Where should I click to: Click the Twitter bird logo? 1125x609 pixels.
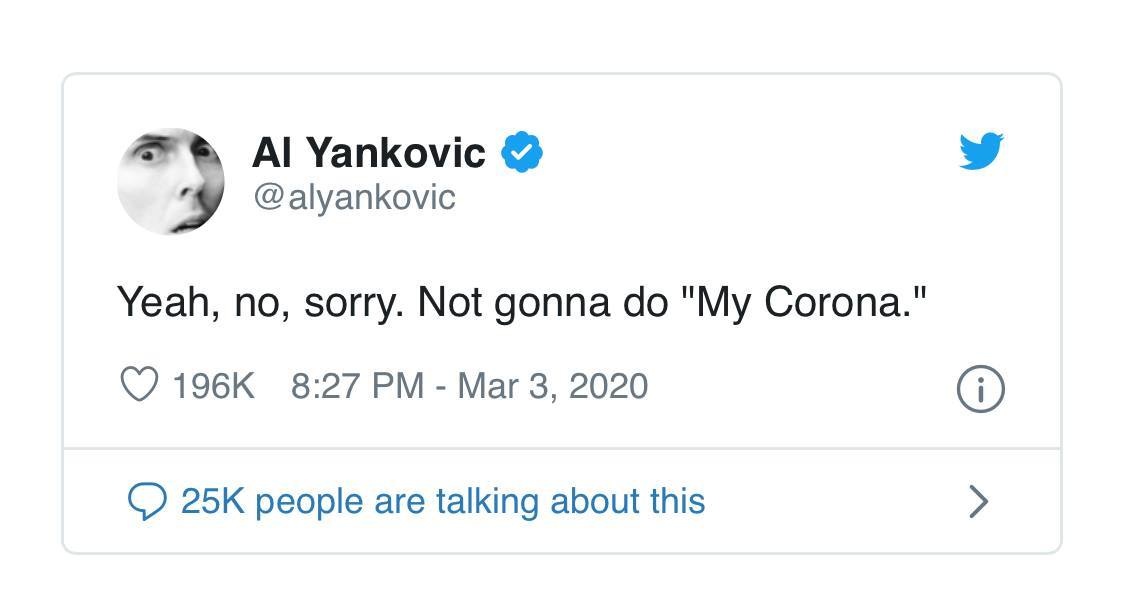(x=980, y=152)
